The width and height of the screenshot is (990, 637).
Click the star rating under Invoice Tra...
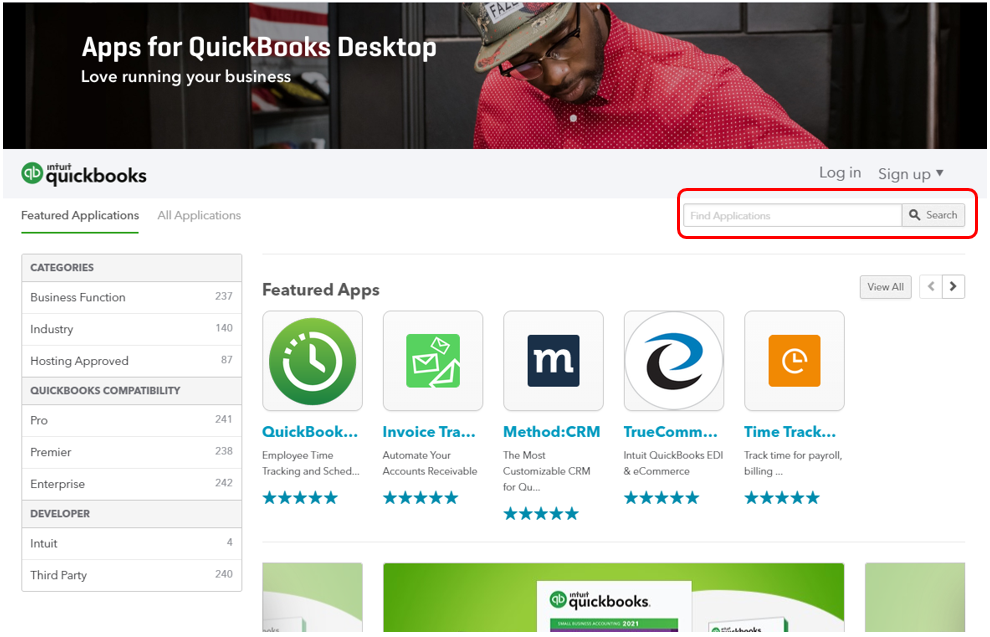pyautogui.click(x=420, y=498)
